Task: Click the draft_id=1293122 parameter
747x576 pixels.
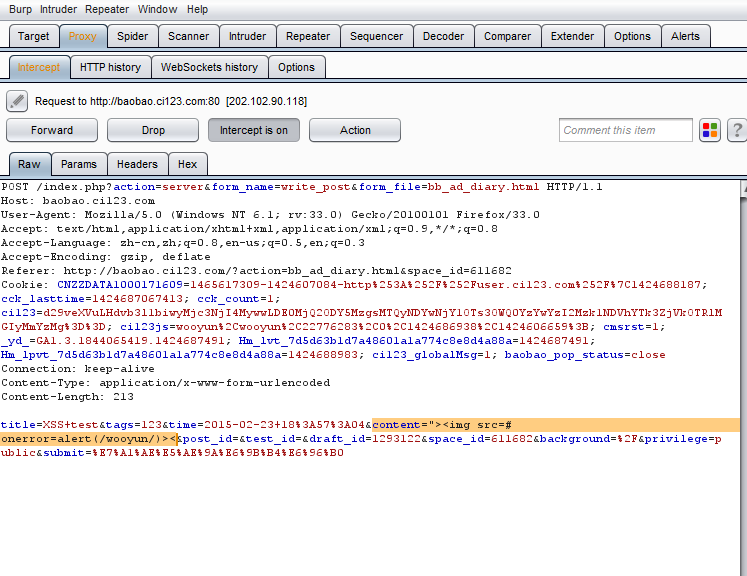Action: (x=365, y=439)
